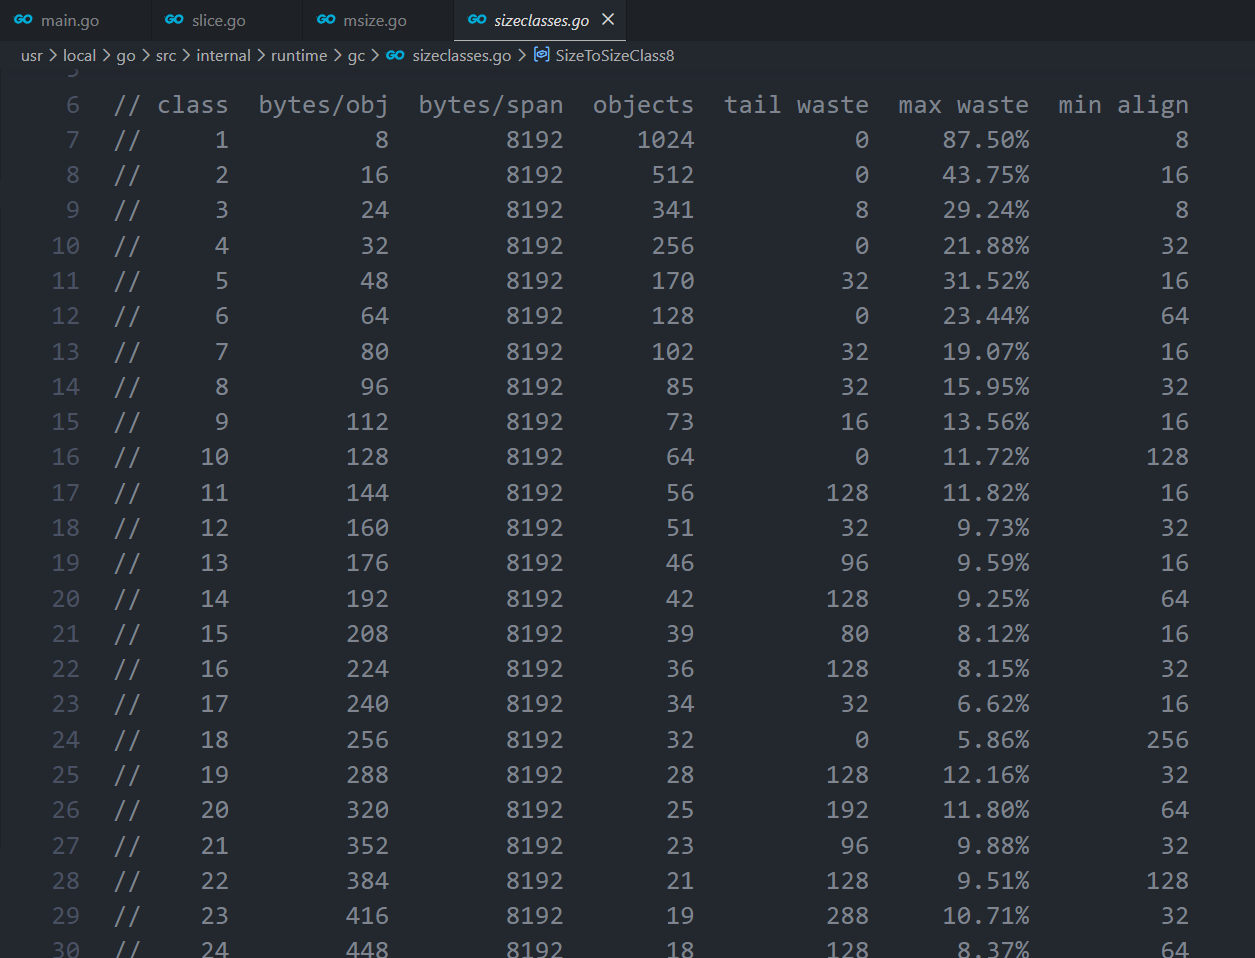
Task: Click the value 341 on line 9
Action: (672, 210)
